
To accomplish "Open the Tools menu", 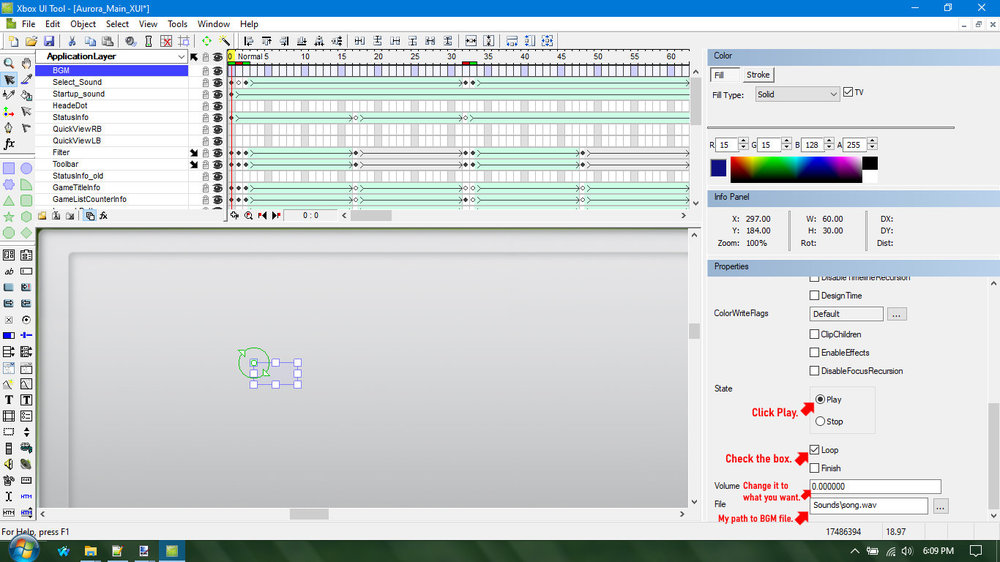I will tap(177, 24).
